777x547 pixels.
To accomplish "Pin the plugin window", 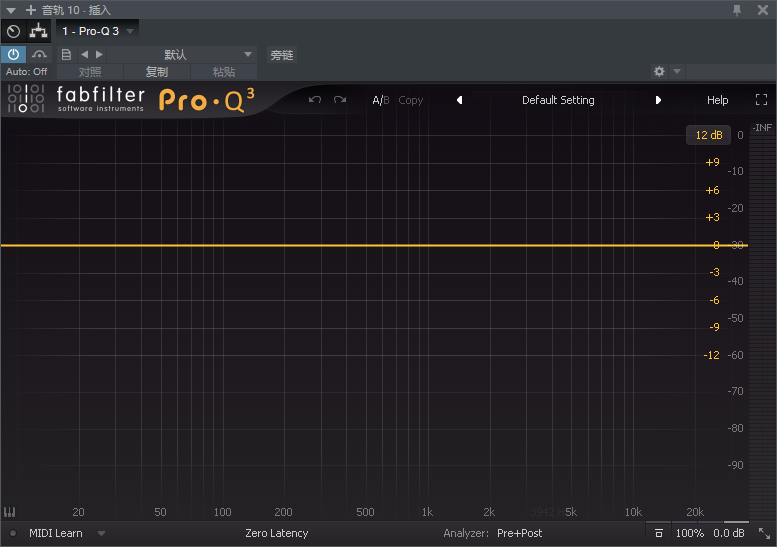I will [x=737, y=10].
